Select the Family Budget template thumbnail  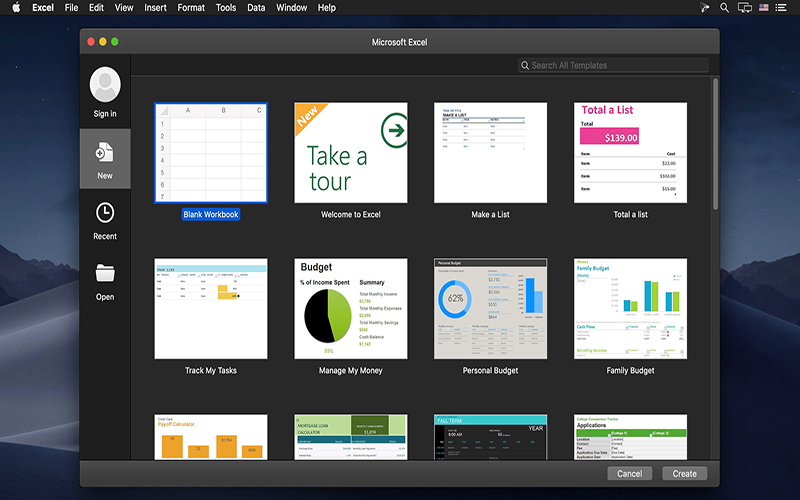[630, 308]
